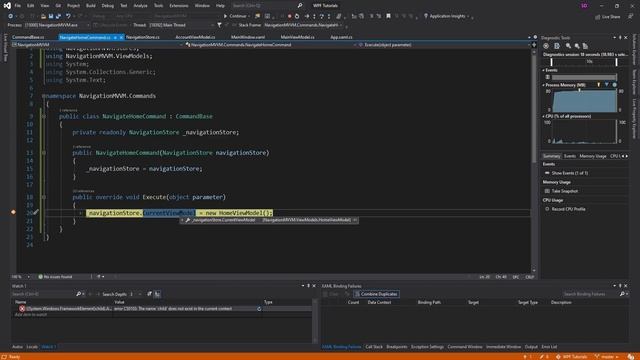The image size is (640, 360).
Task: Open the Thread dropdown Main Thread
Action: pos(181,25)
